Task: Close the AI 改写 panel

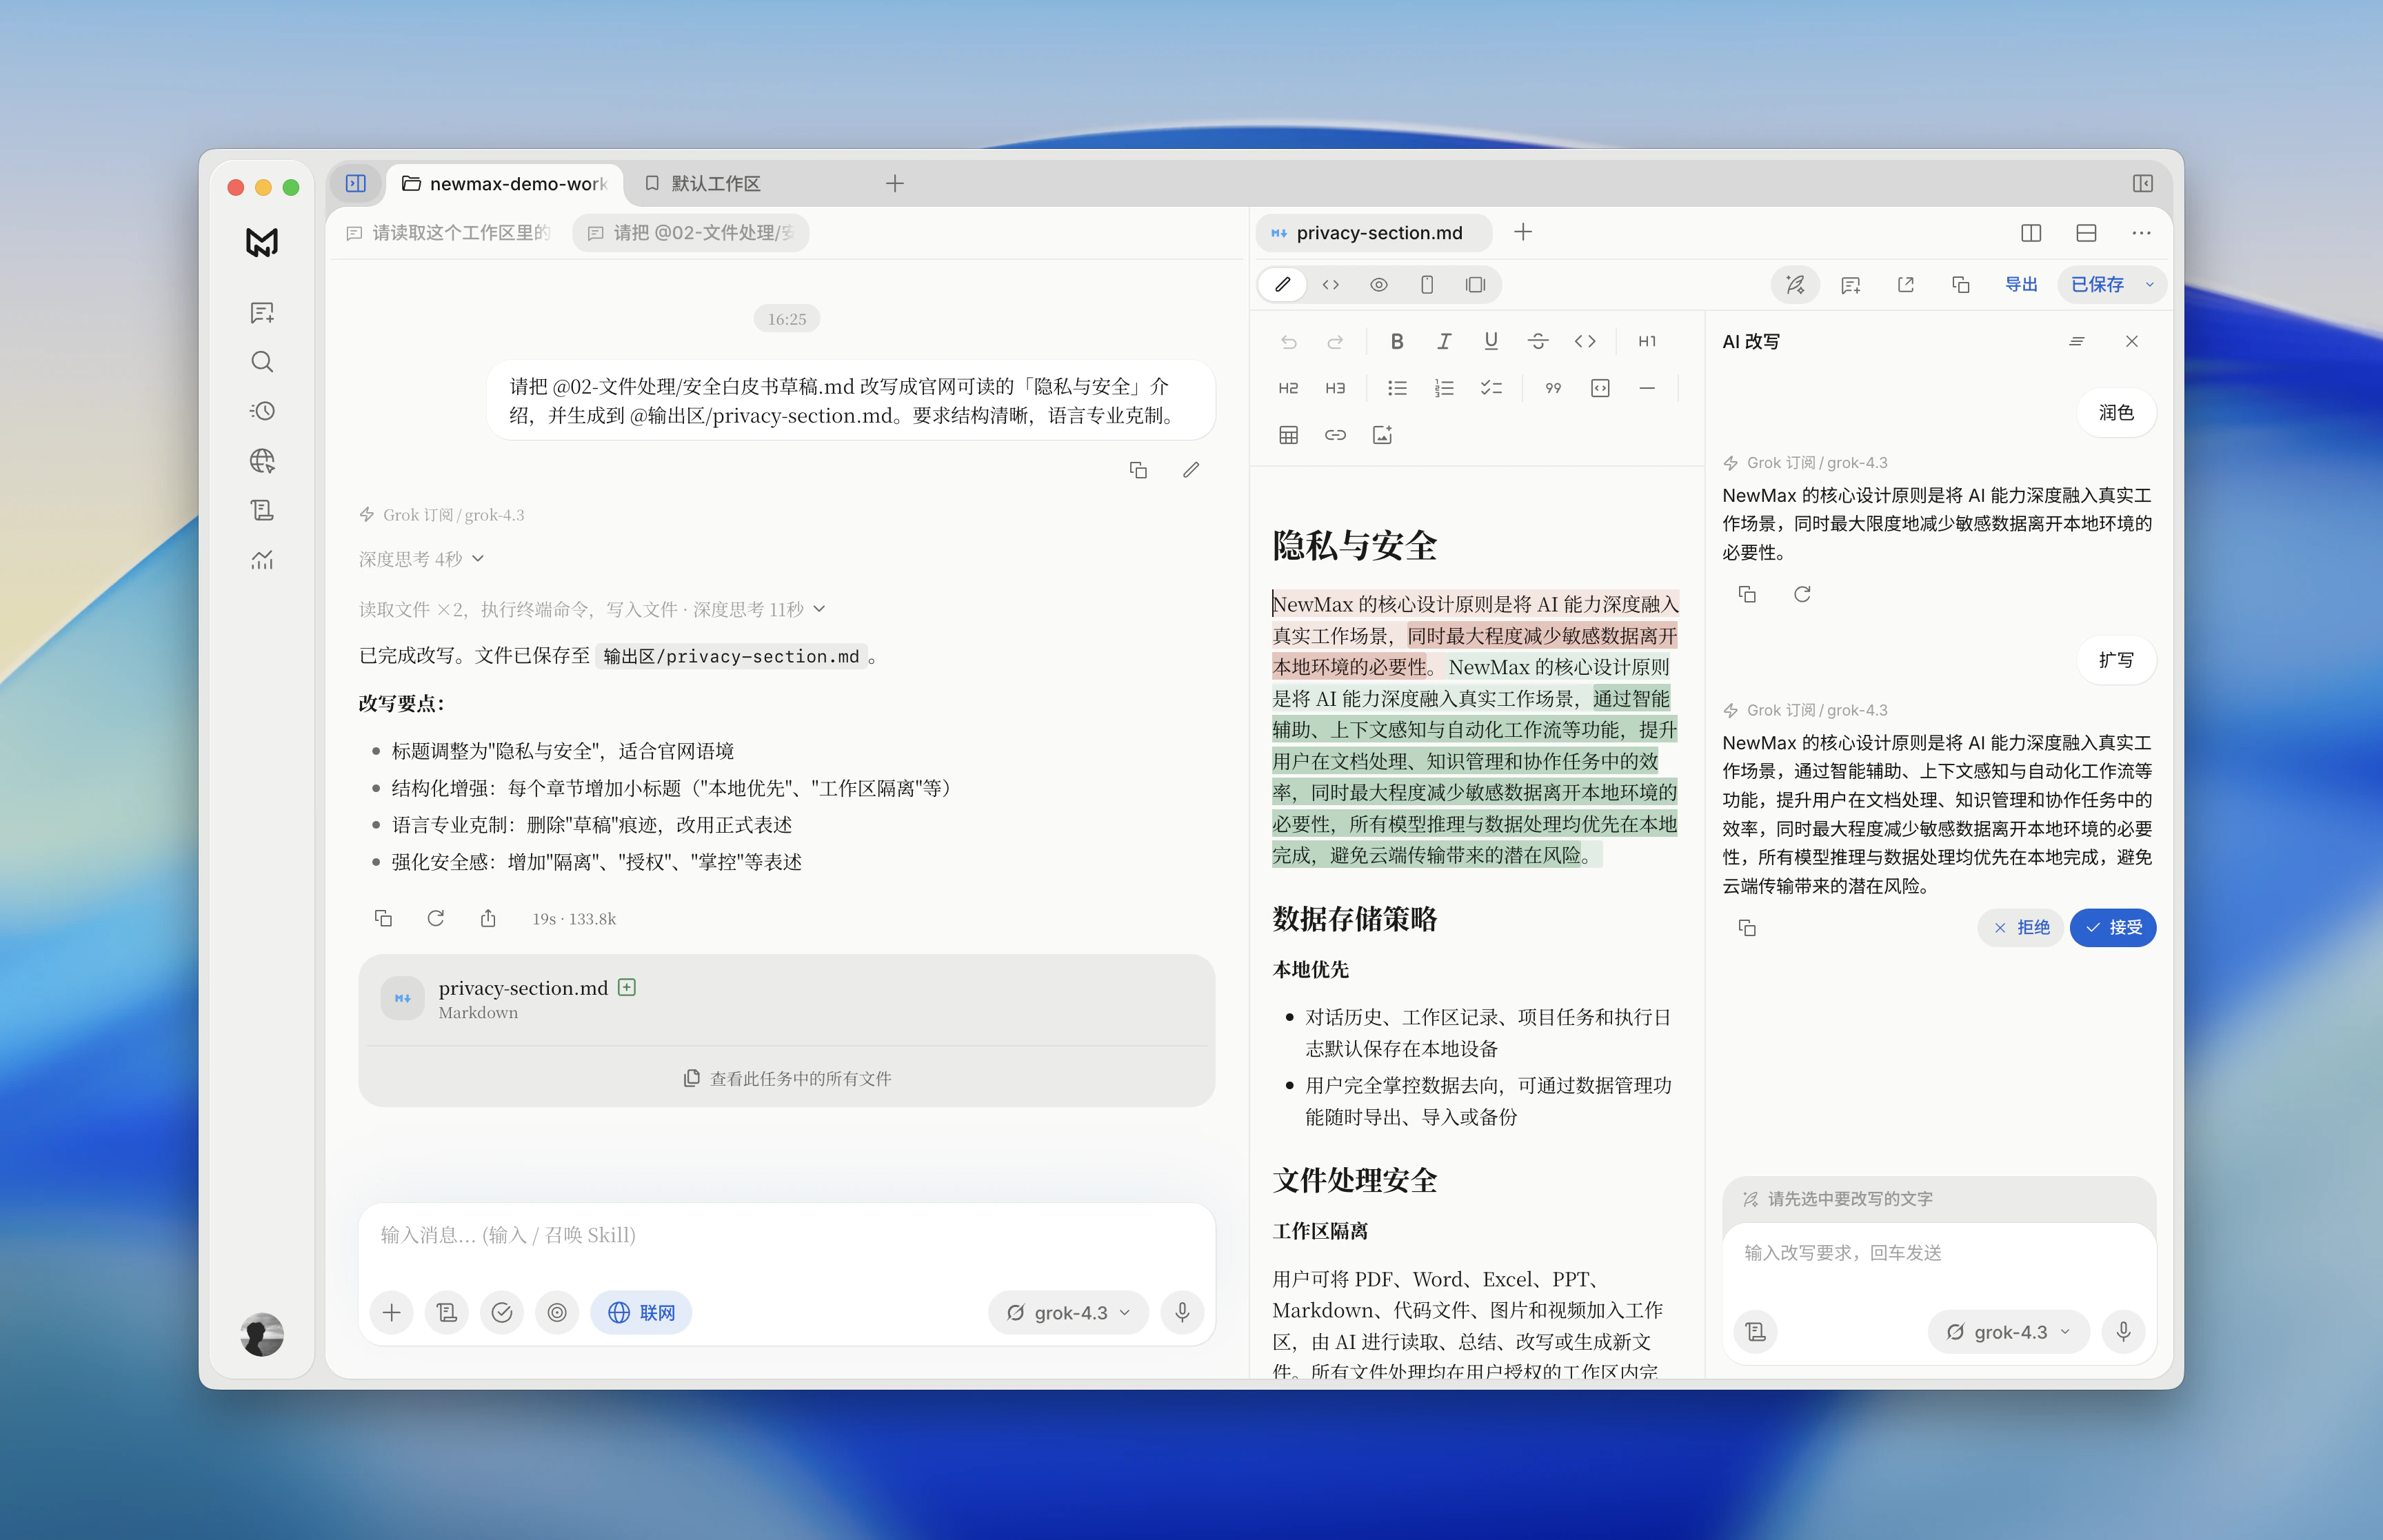Action: [x=2132, y=342]
